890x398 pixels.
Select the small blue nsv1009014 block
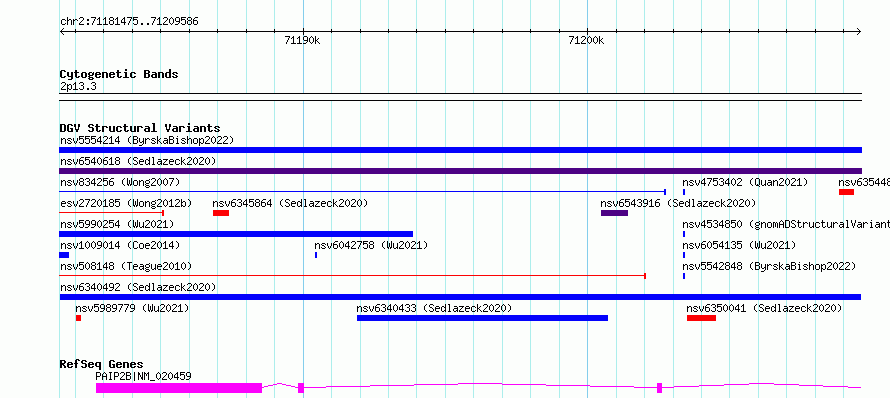[x=64, y=255]
